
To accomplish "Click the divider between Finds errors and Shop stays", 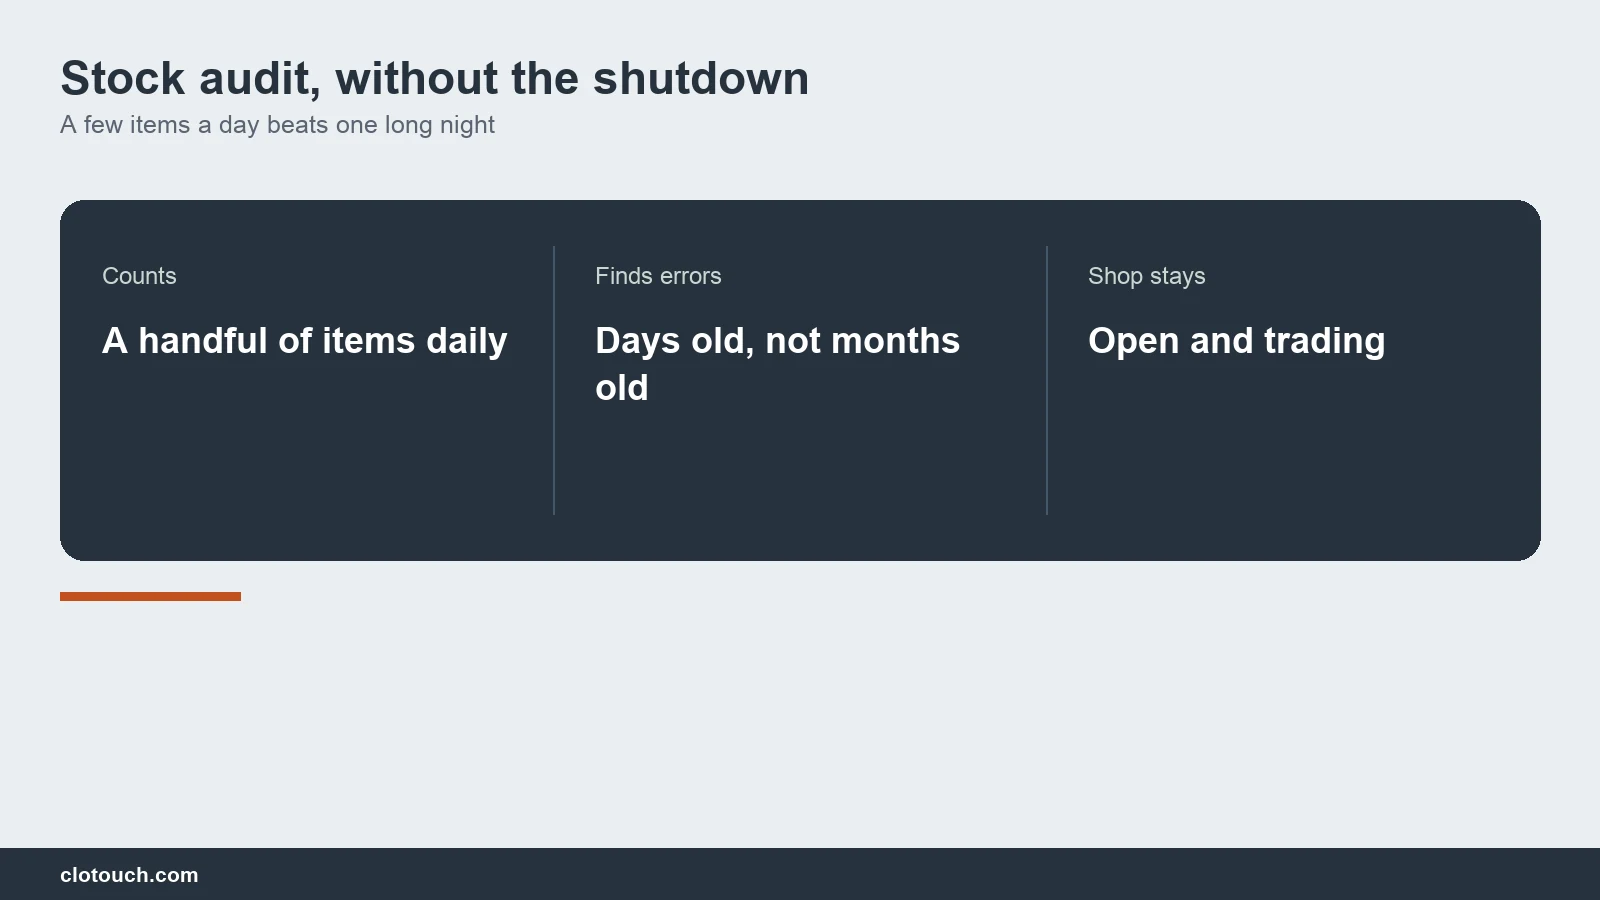I will [1047, 380].
